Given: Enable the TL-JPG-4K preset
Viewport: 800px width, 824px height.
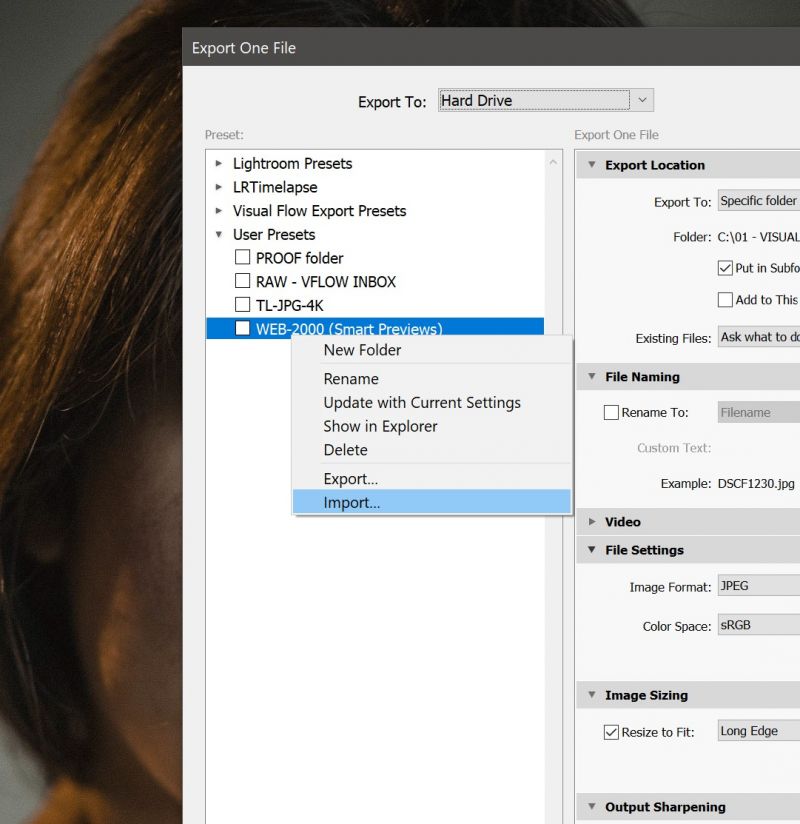Looking at the screenshot, I should 242,305.
